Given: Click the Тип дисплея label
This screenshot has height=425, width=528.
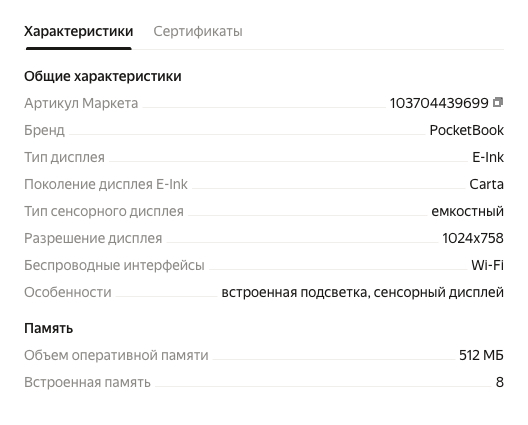Looking at the screenshot, I should tap(64, 157).
